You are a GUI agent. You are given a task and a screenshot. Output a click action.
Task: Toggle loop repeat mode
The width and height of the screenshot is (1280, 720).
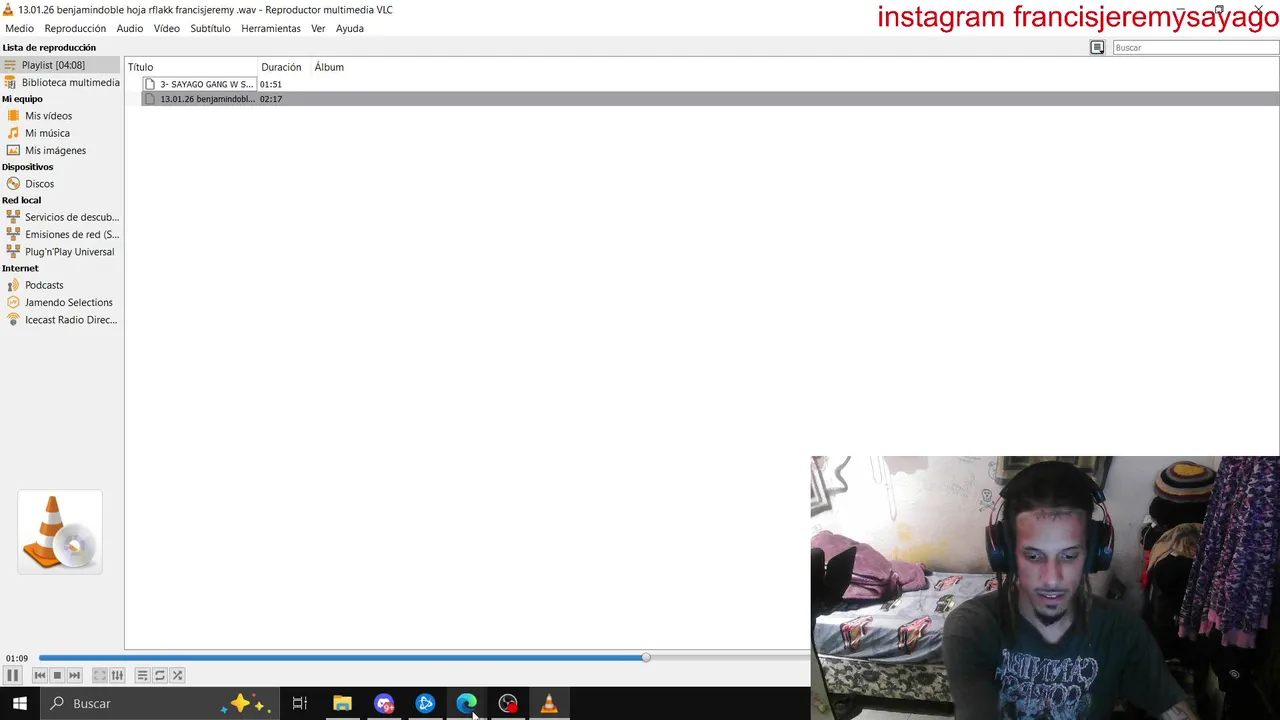click(160, 675)
